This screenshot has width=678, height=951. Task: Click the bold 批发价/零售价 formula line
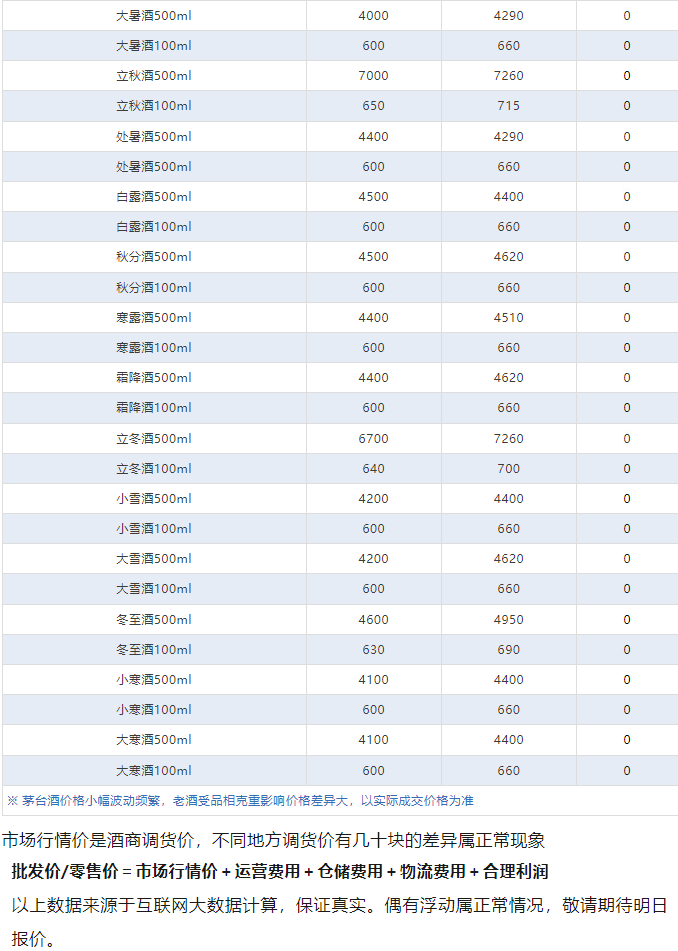point(280,872)
